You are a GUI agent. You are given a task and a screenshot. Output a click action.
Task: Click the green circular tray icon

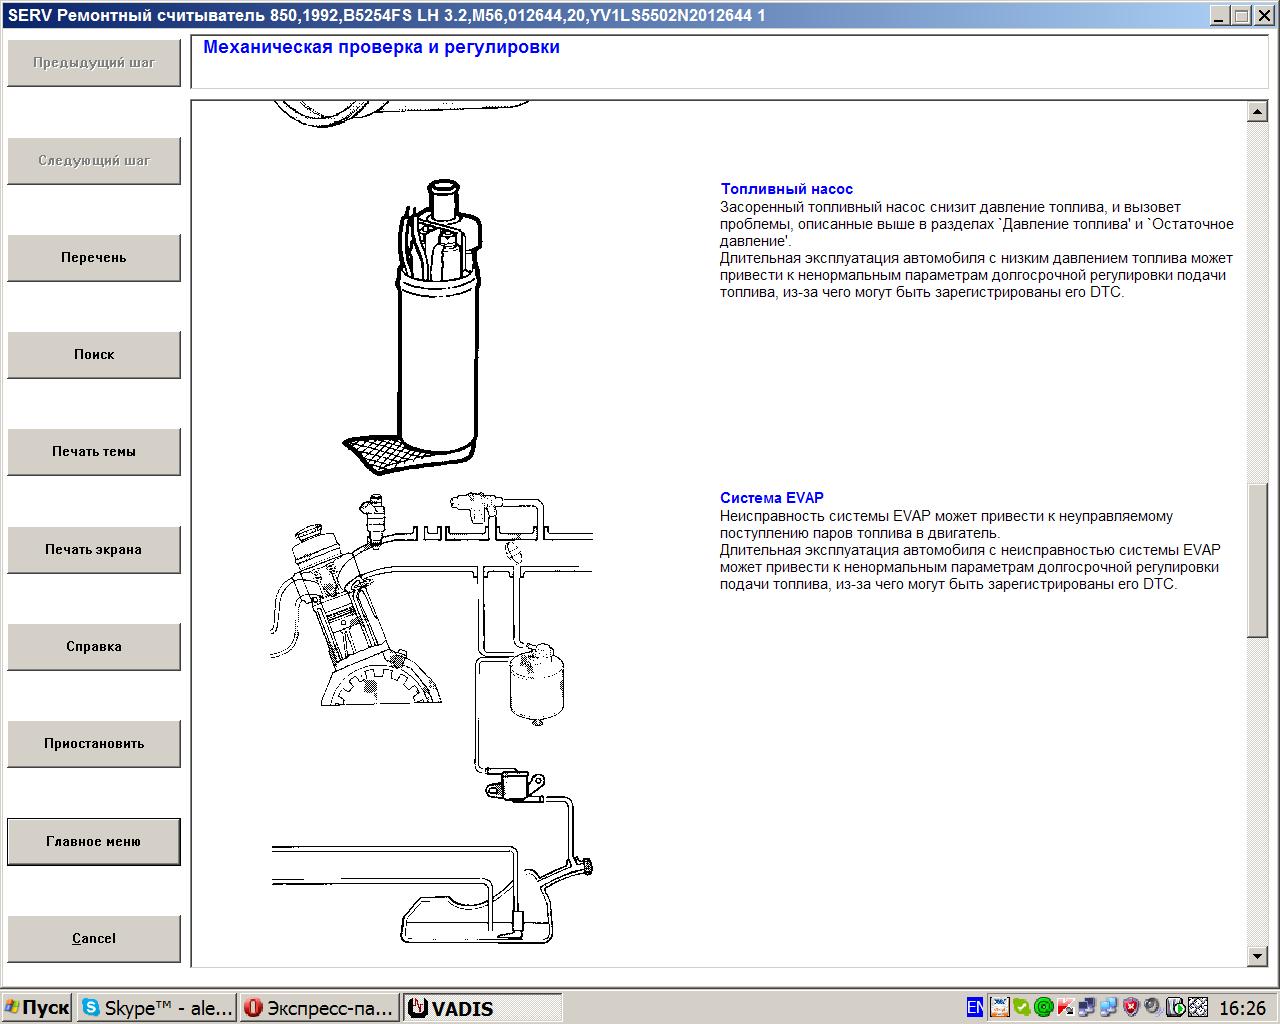click(x=1043, y=1007)
